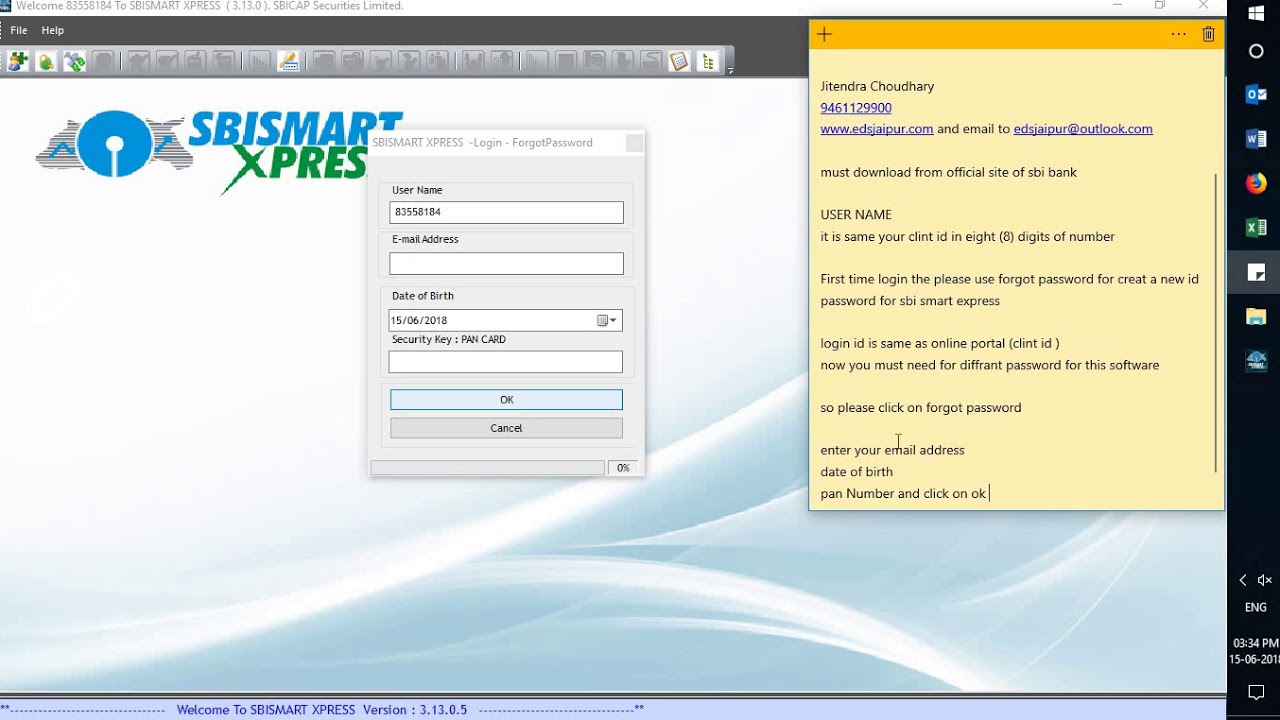
Task: Click the muted volume tray icon
Action: [1265, 580]
